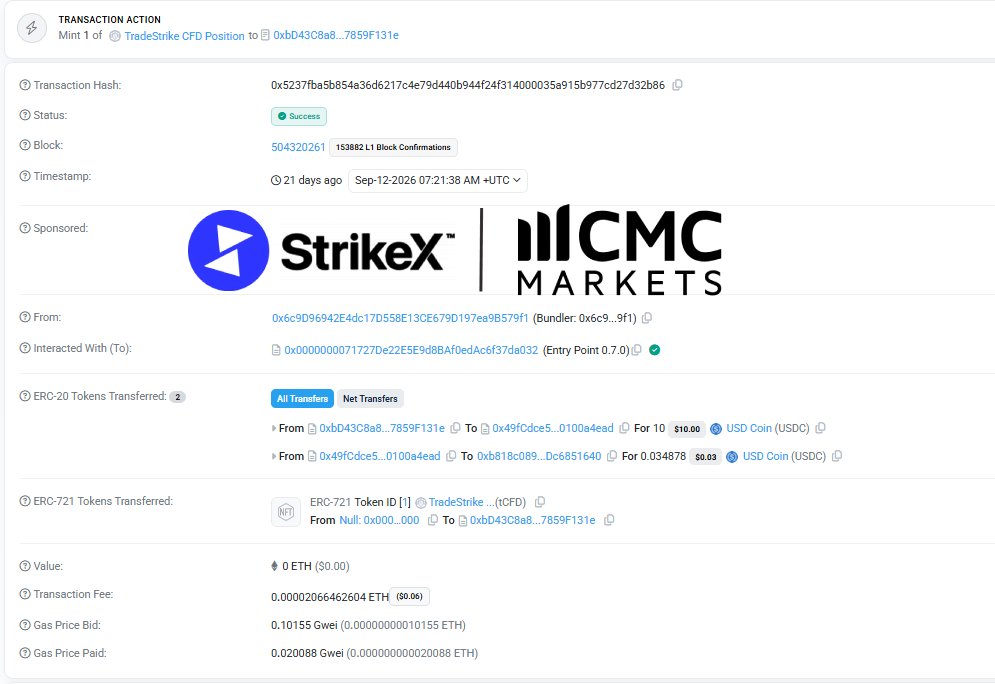The height and width of the screenshot is (684, 995).
Task: Click the help icon beside Value
Action: [x=25, y=565]
